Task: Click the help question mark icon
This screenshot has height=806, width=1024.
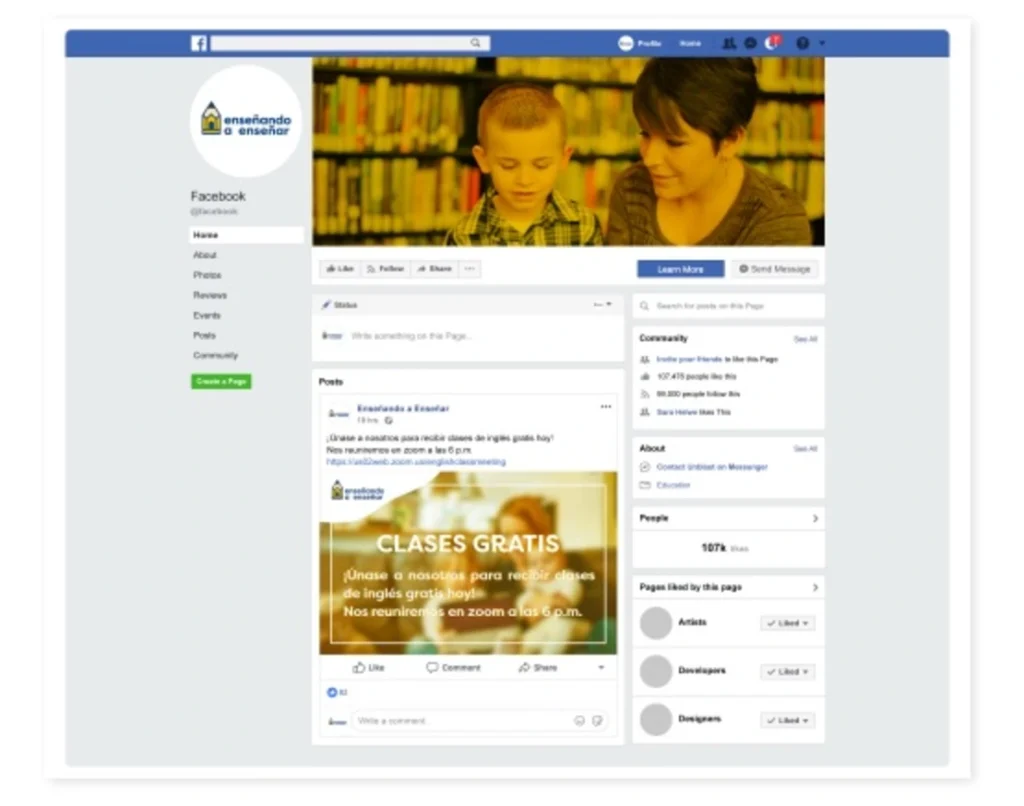Action: [802, 43]
